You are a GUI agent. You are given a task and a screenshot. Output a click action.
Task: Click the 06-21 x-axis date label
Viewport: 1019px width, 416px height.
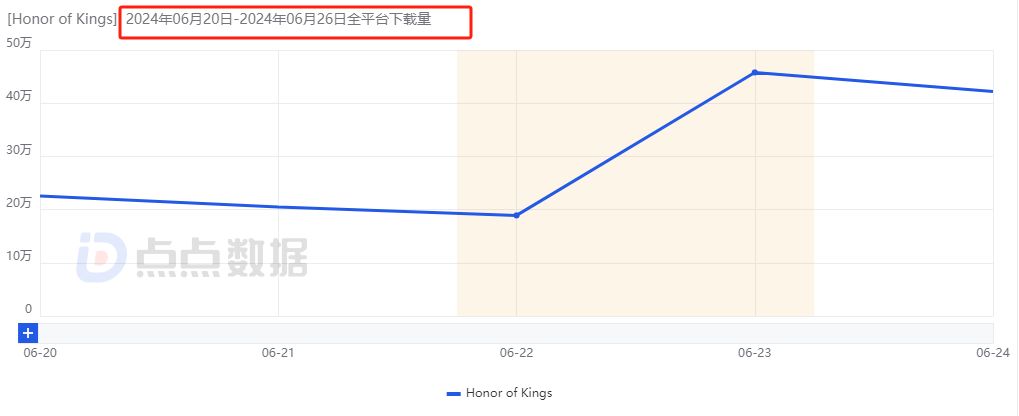277,353
